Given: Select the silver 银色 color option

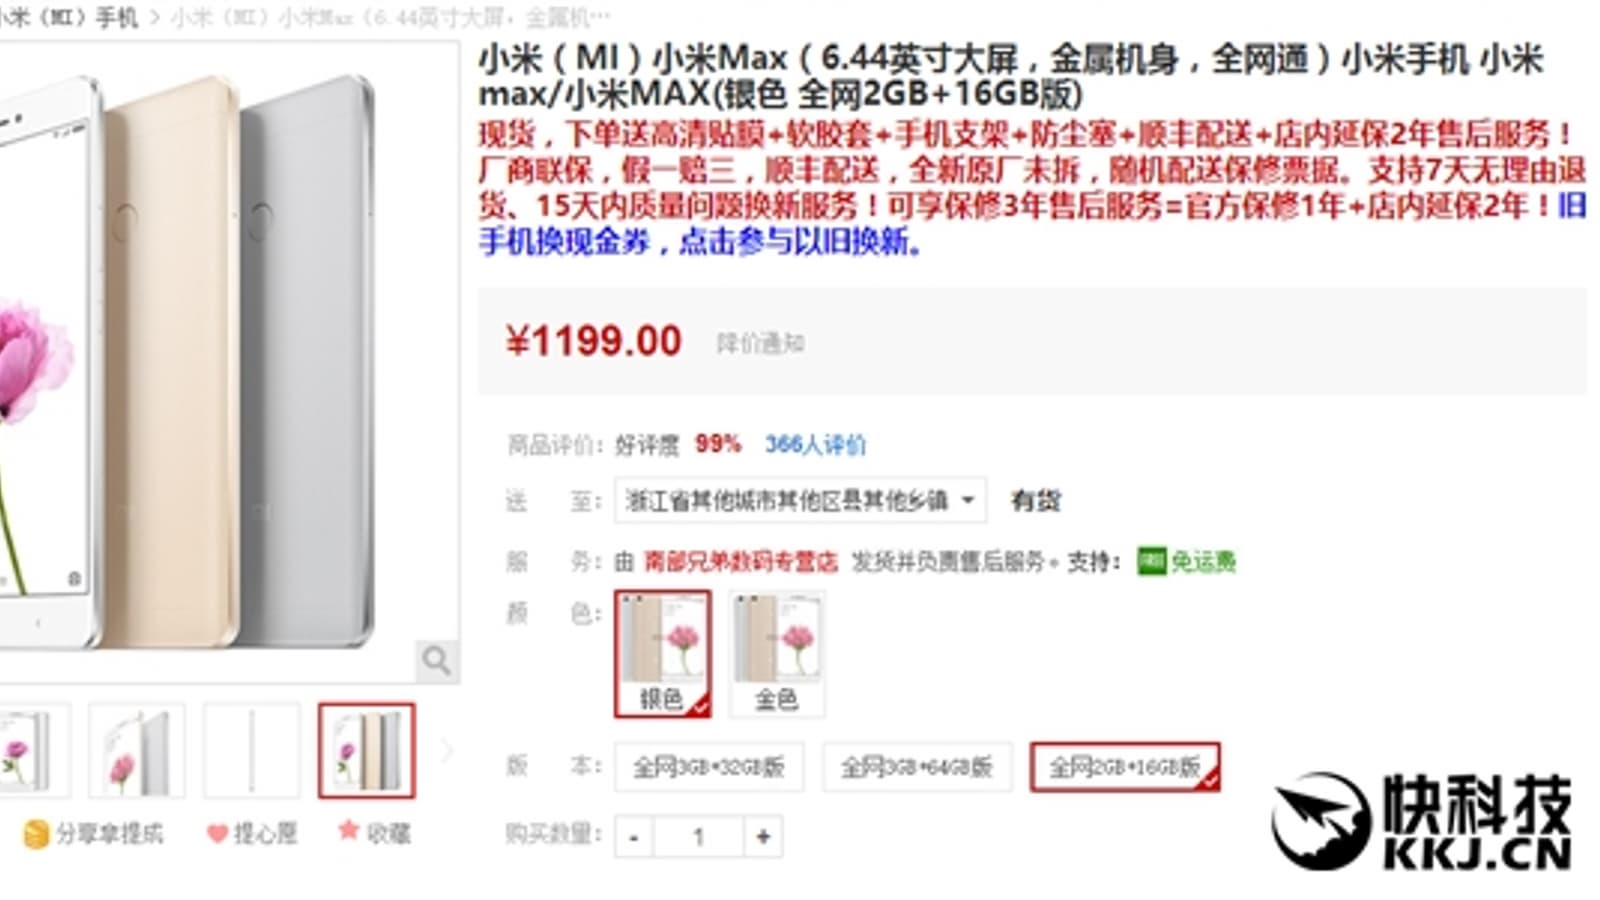Looking at the screenshot, I should 663,653.
